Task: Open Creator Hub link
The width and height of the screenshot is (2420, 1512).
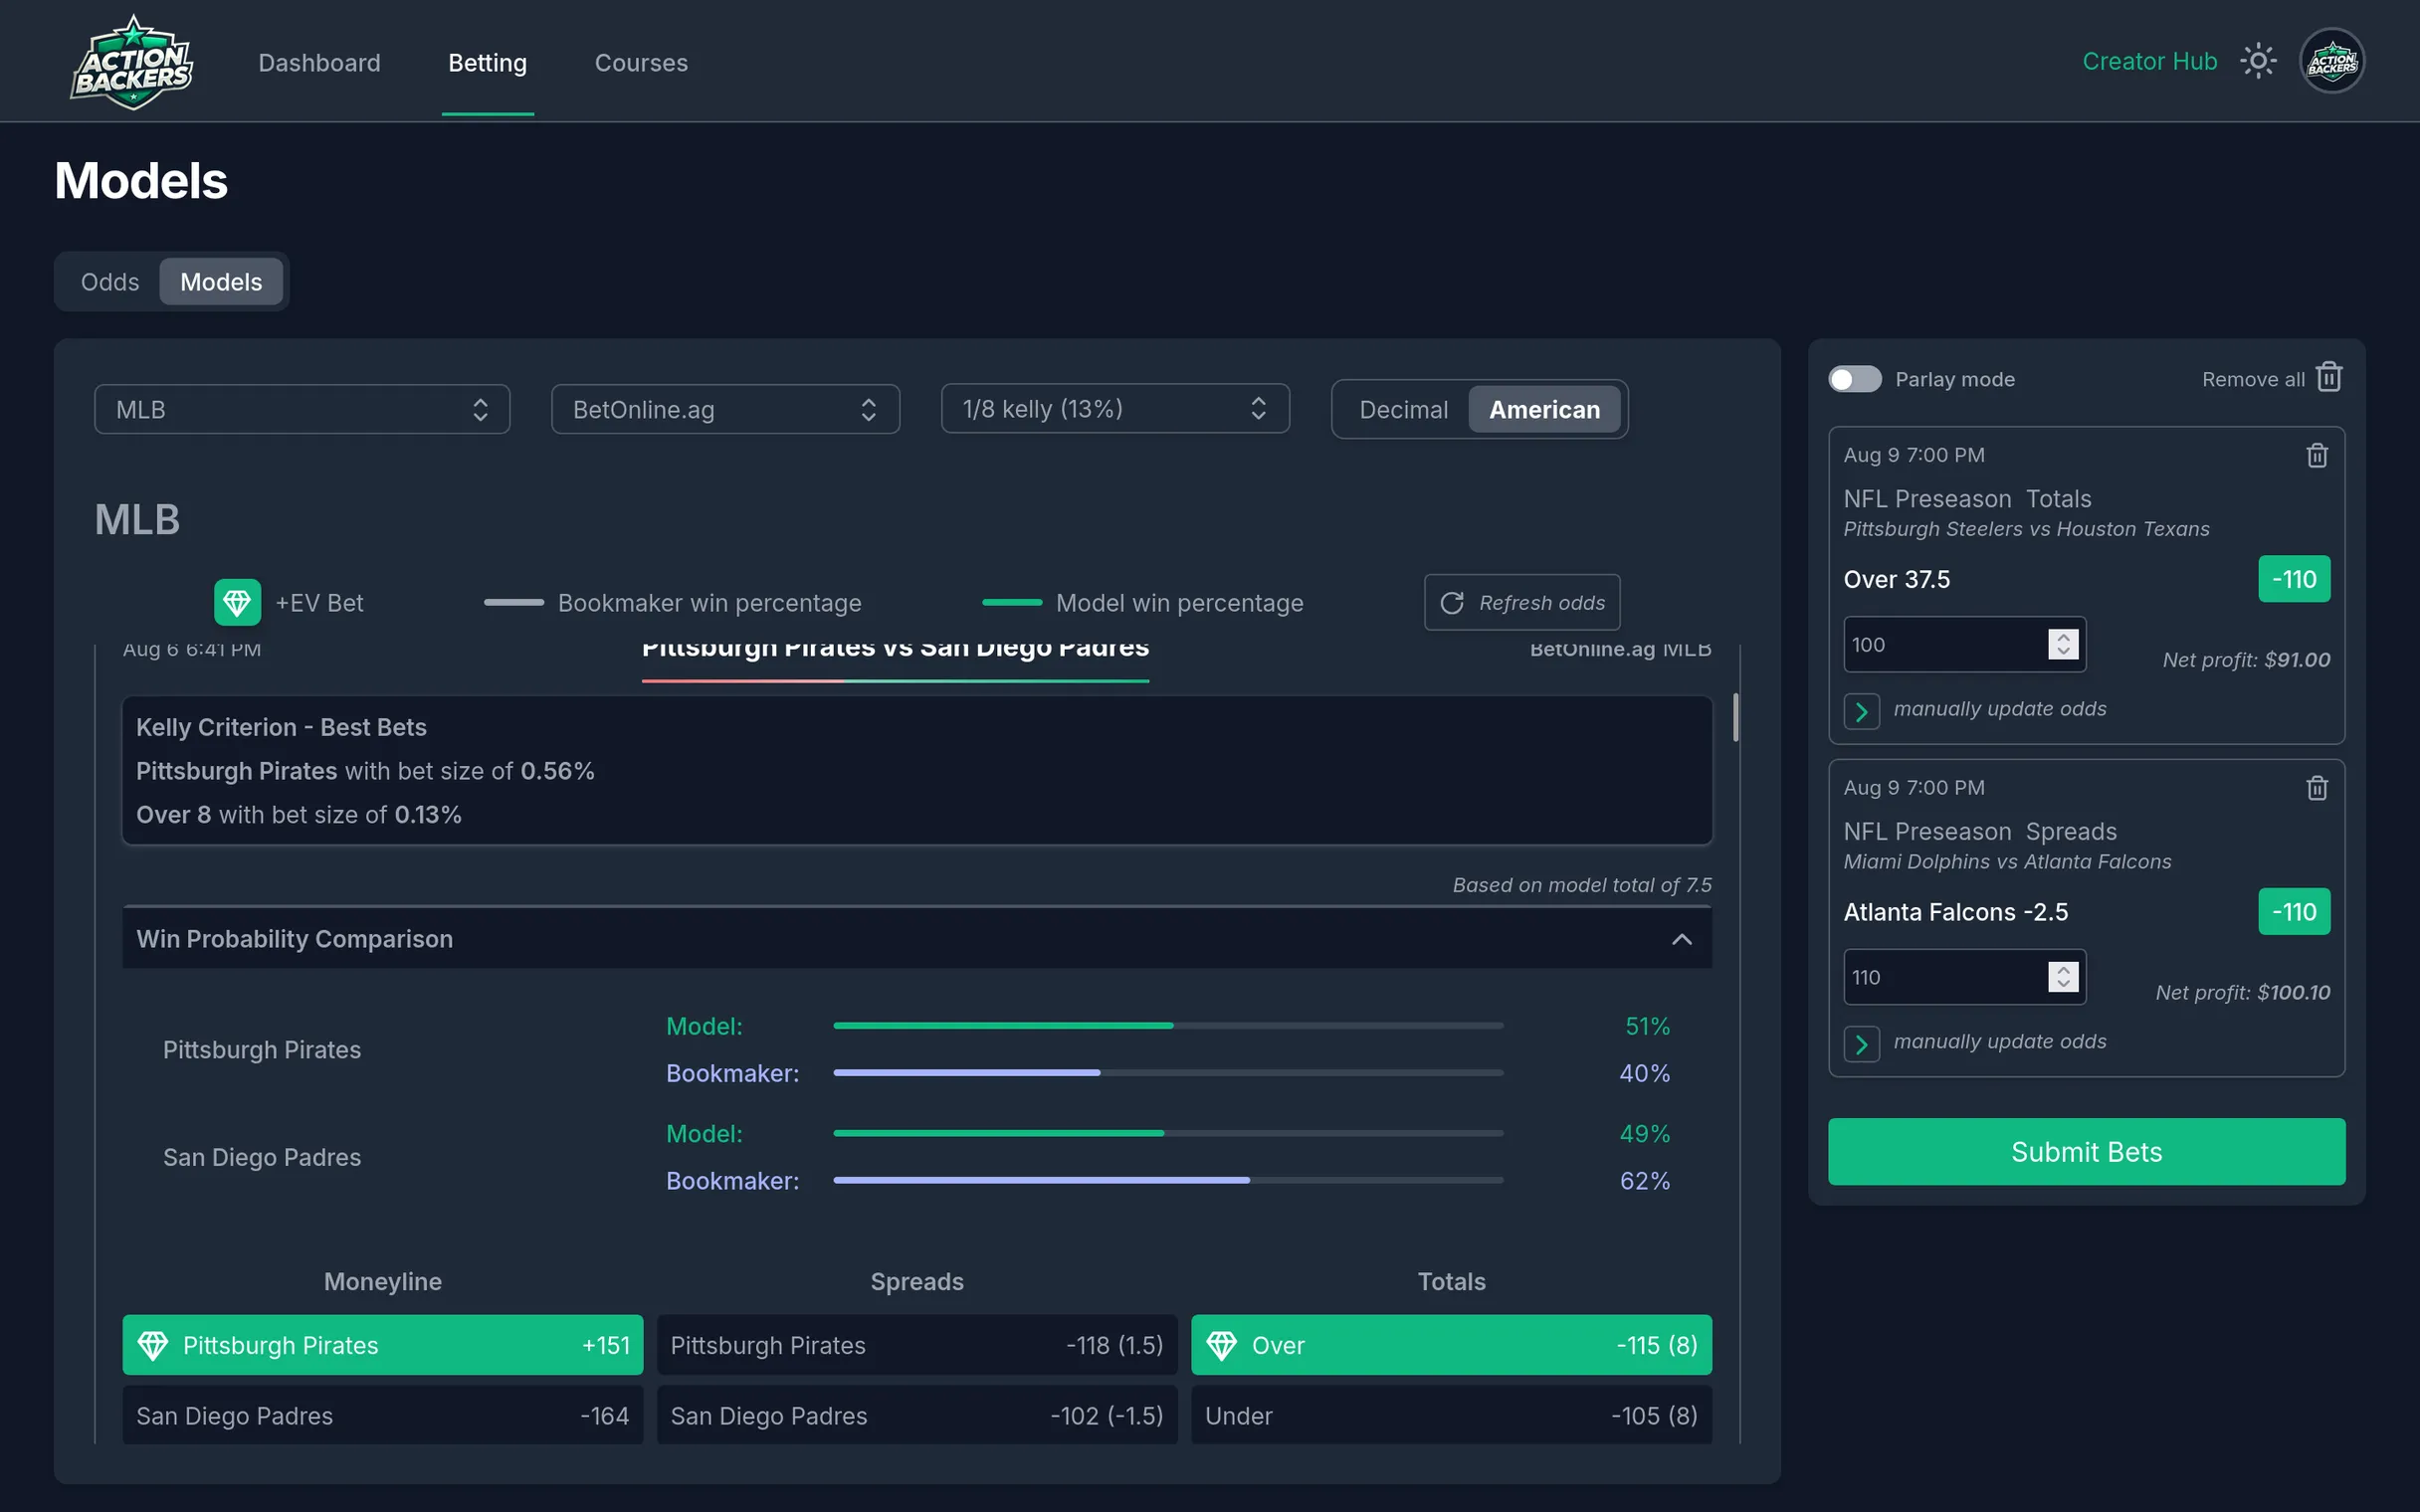Action: [2149, 61]
